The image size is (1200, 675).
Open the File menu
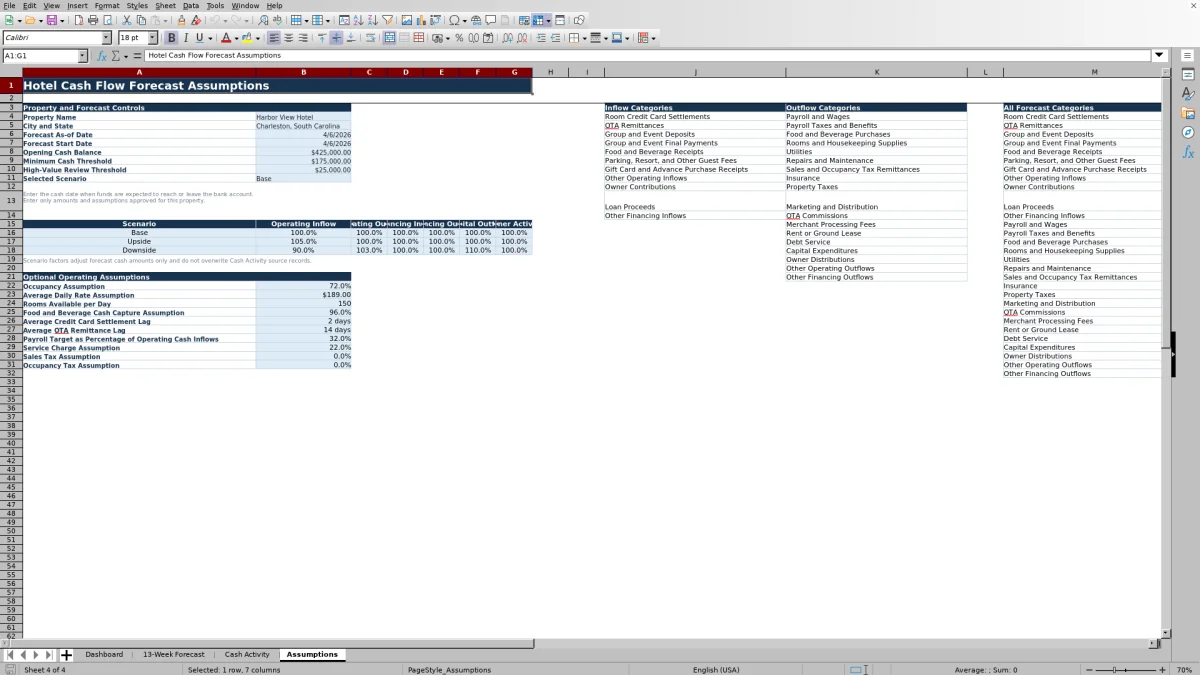coord(9,5)
